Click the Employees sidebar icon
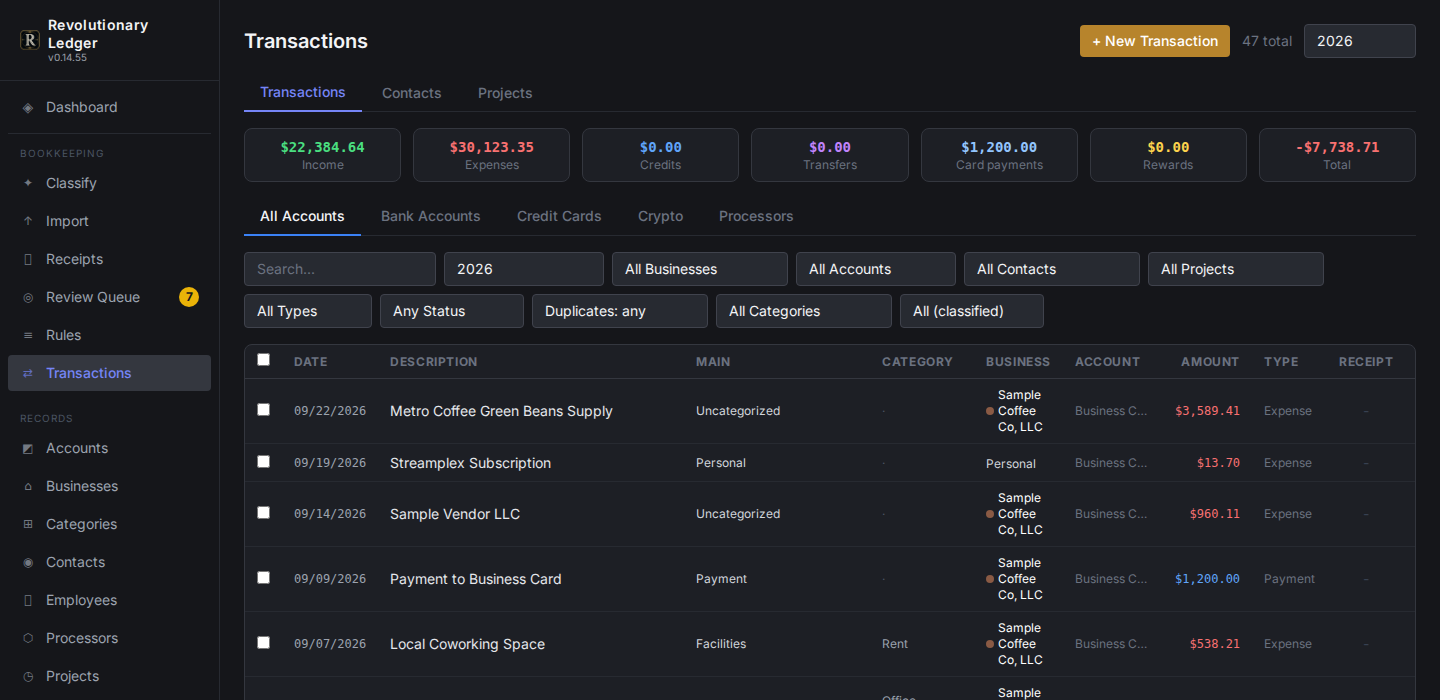Image resolution: width=1440 pixels, height=700 pixels. pyautogui.click(x=28, y=600)
